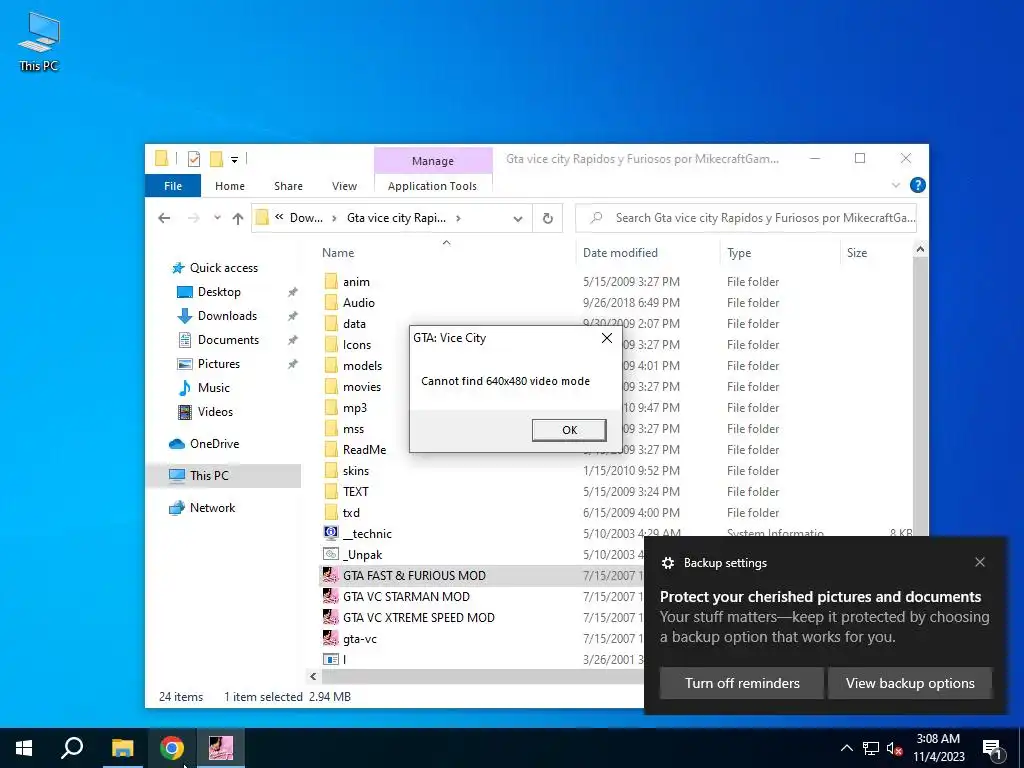Close the GTA: Vice City error dialog
The image size is (1024, 768).
607,338
